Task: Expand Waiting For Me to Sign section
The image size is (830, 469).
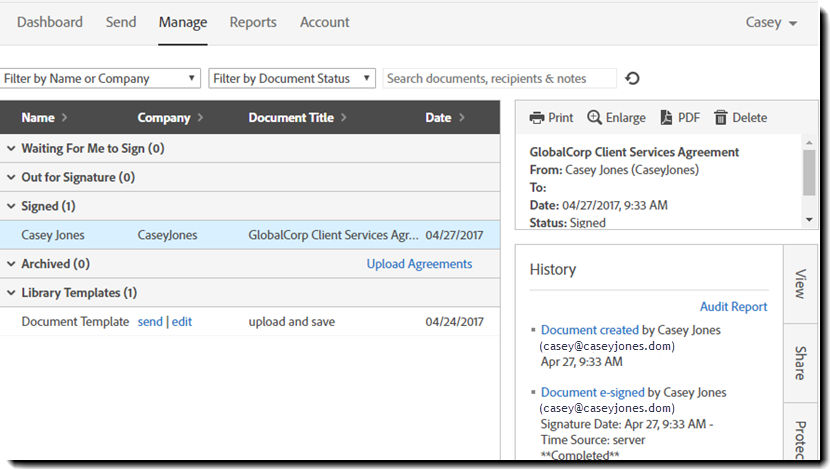Action: [11, 149]
